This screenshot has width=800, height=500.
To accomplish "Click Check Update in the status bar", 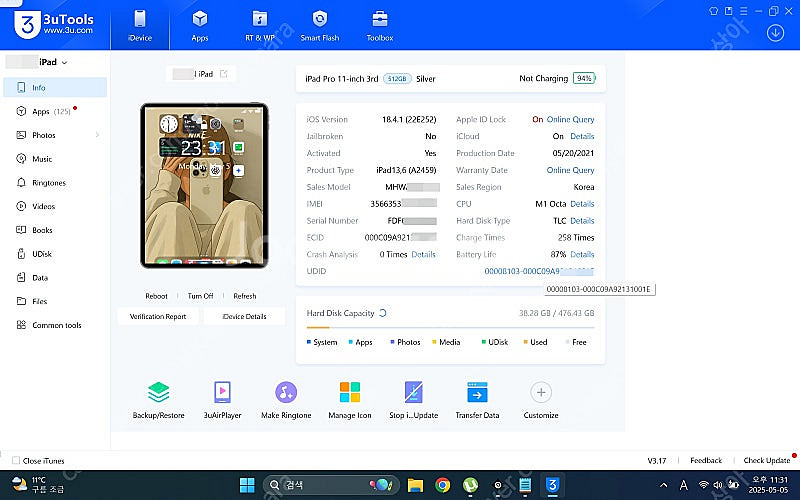I will tap(767, 460).
